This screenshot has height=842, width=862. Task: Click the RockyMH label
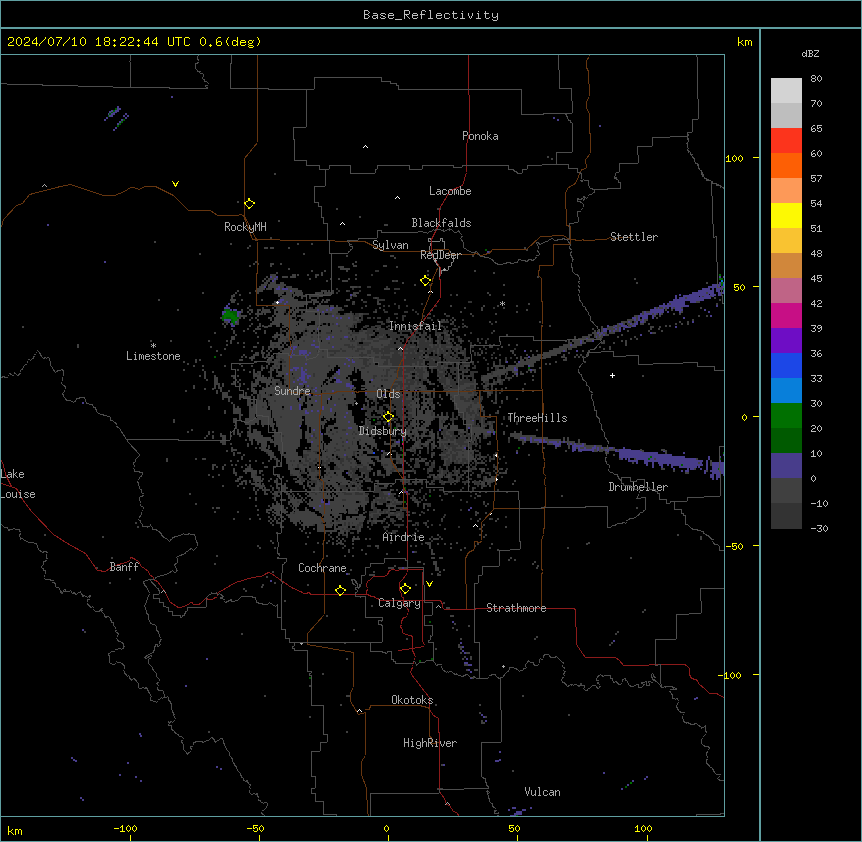pyautogui.click(x=245, y=226)
